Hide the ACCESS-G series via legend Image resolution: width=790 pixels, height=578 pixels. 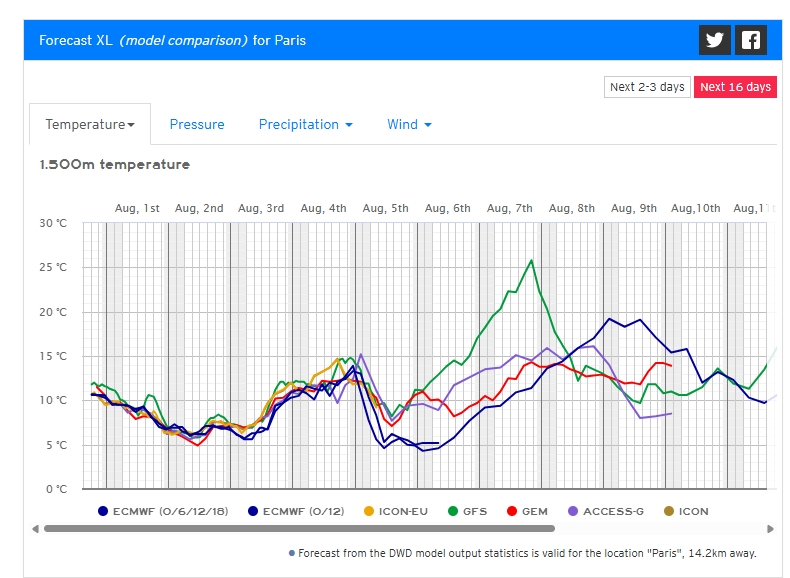coord(604,511)
